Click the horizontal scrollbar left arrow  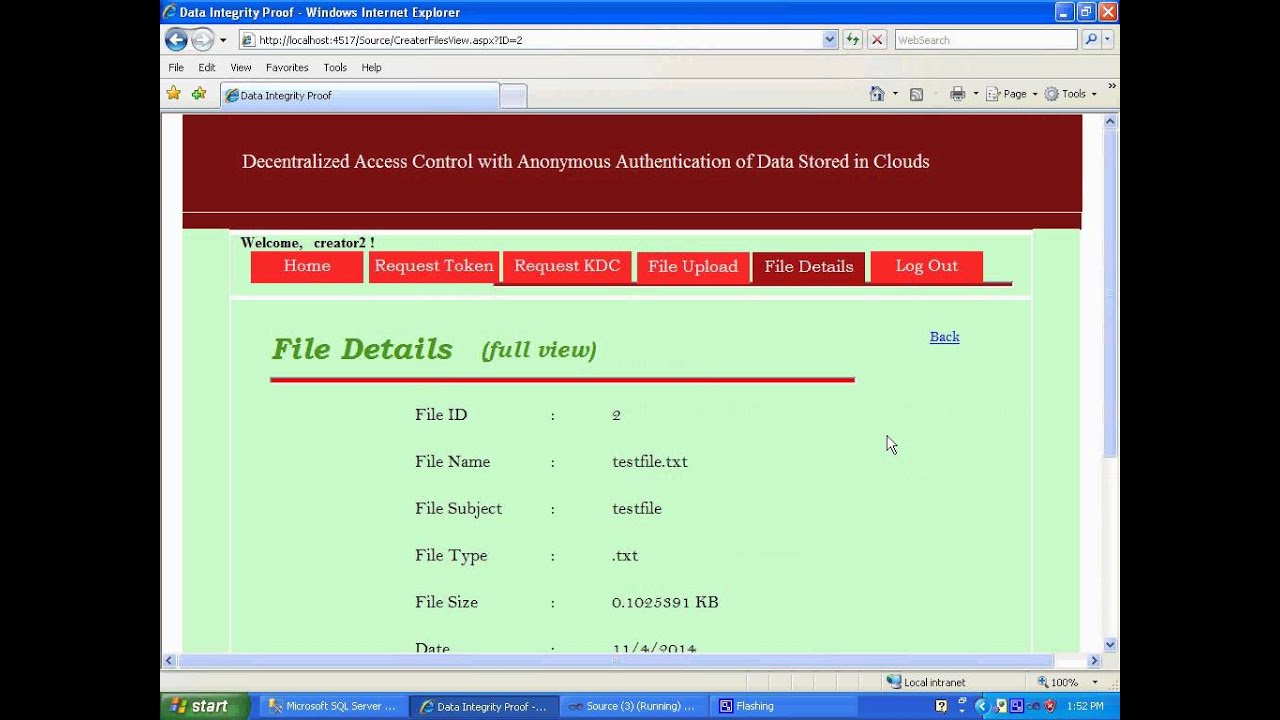pos(169,661)
